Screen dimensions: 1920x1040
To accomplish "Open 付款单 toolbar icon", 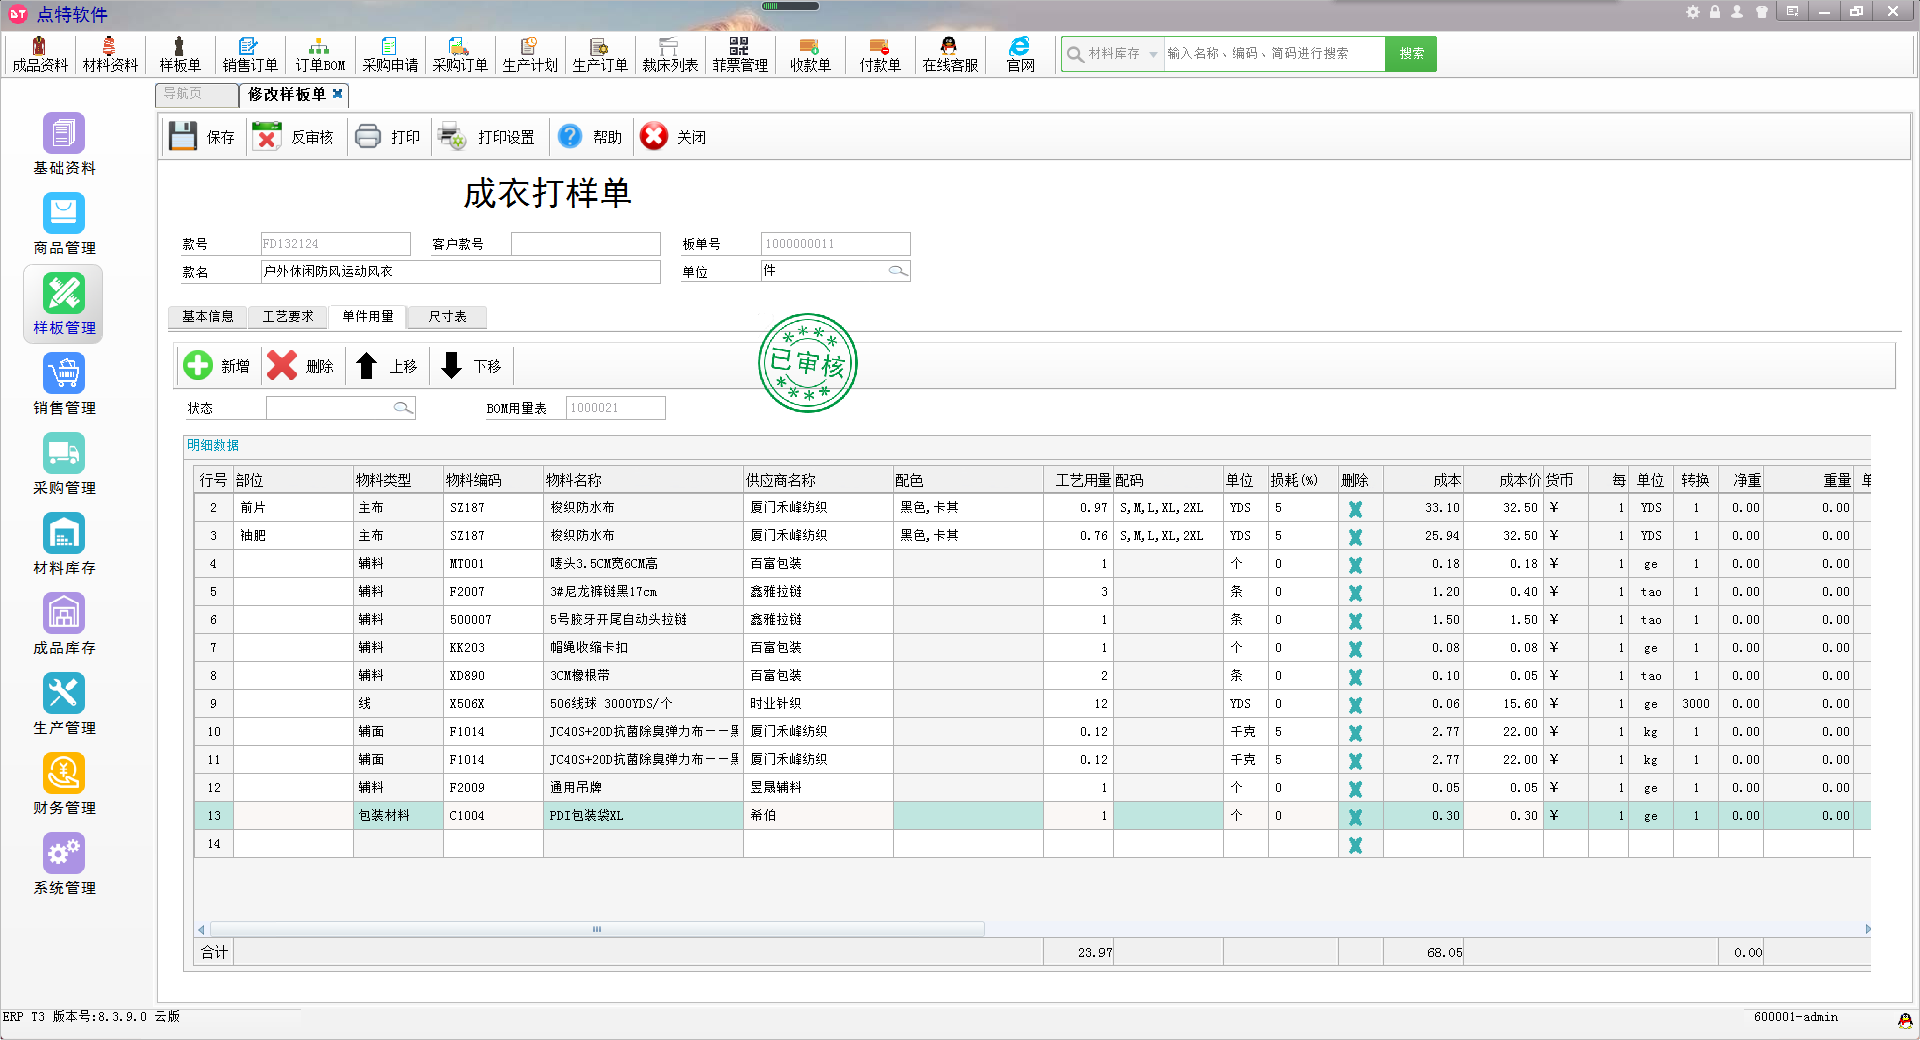I will (880, 54).
